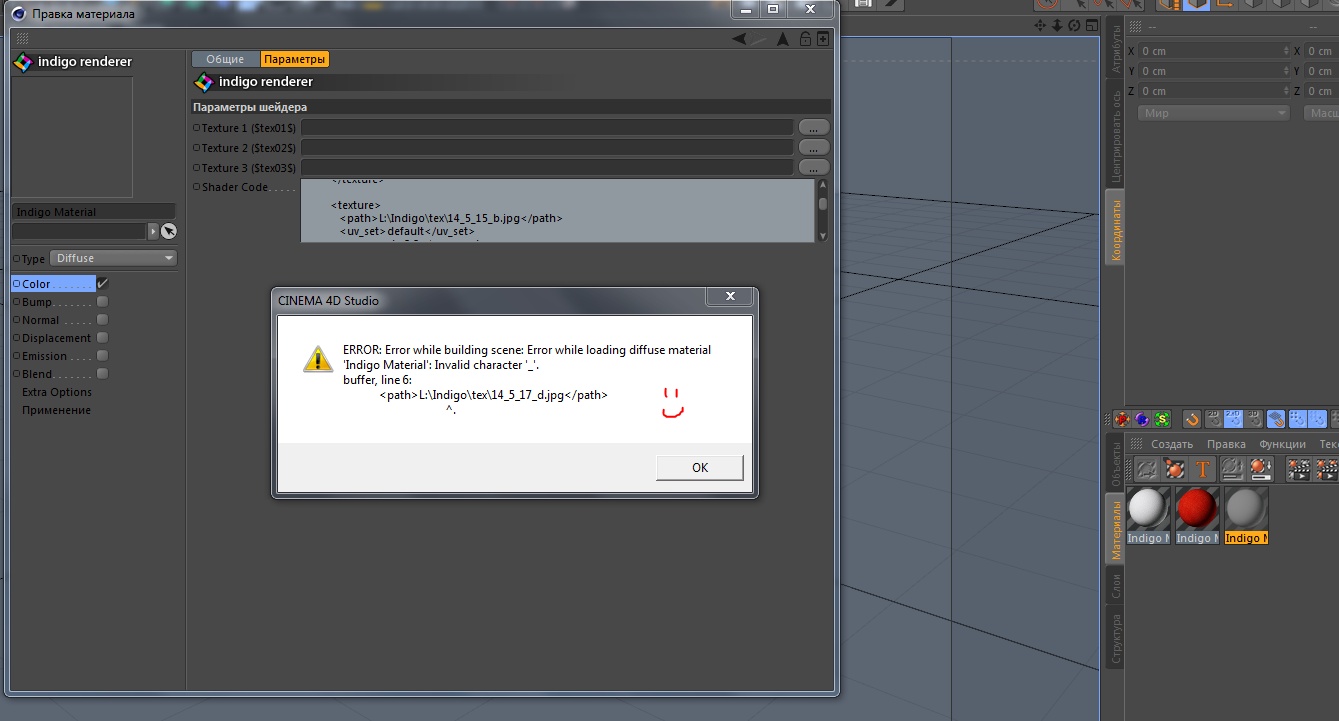The image size is (1339, 721).
Task: Click the orange T text icon
Action: click(x=1202, y=468)
